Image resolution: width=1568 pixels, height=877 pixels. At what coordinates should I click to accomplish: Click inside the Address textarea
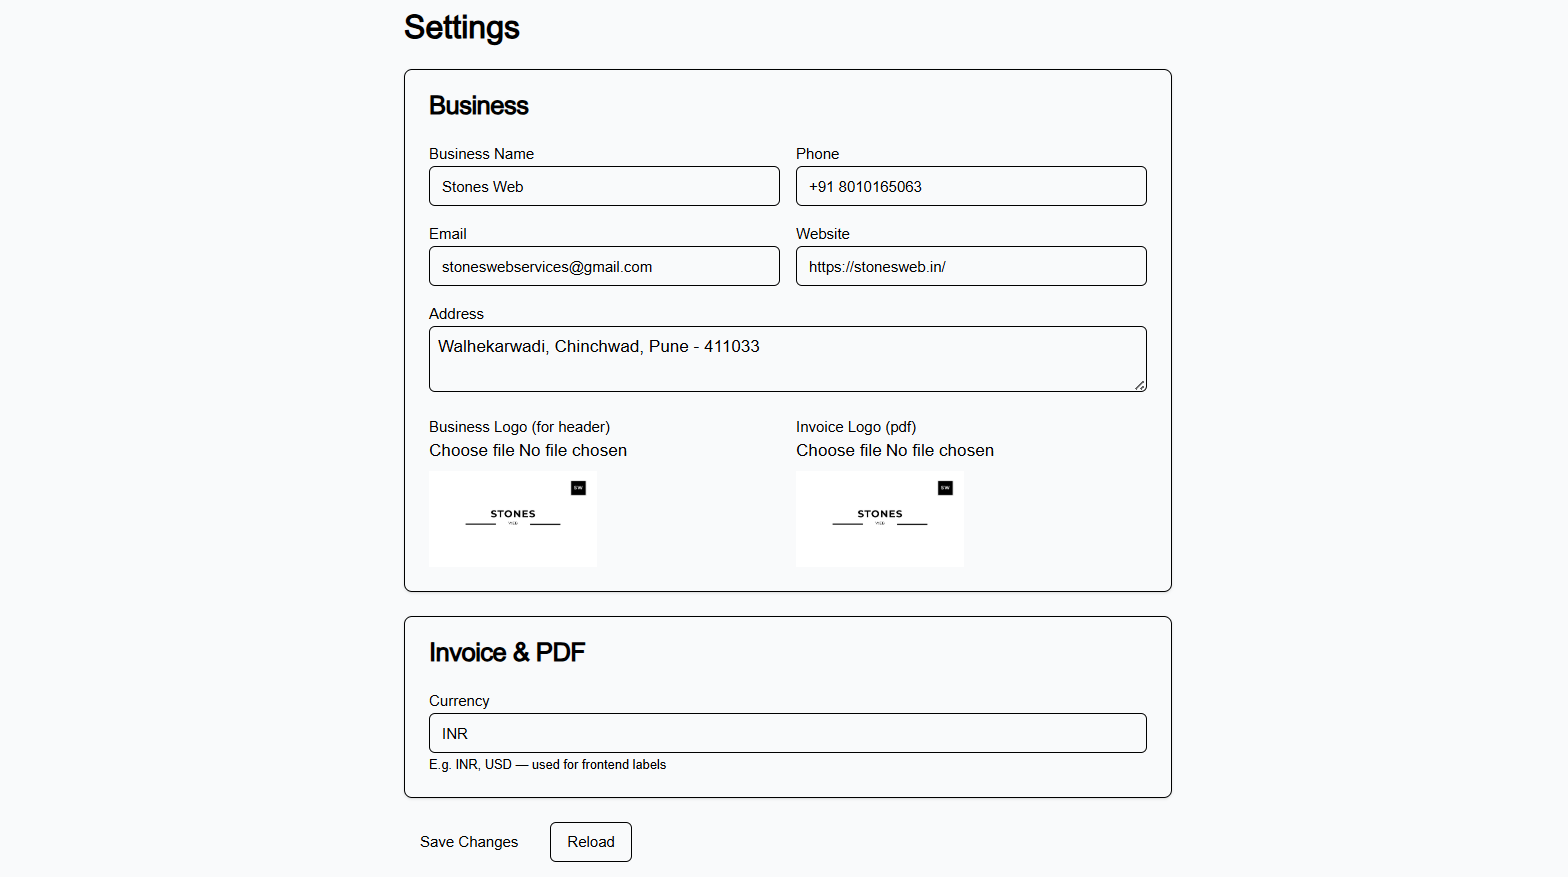(787, 358)
